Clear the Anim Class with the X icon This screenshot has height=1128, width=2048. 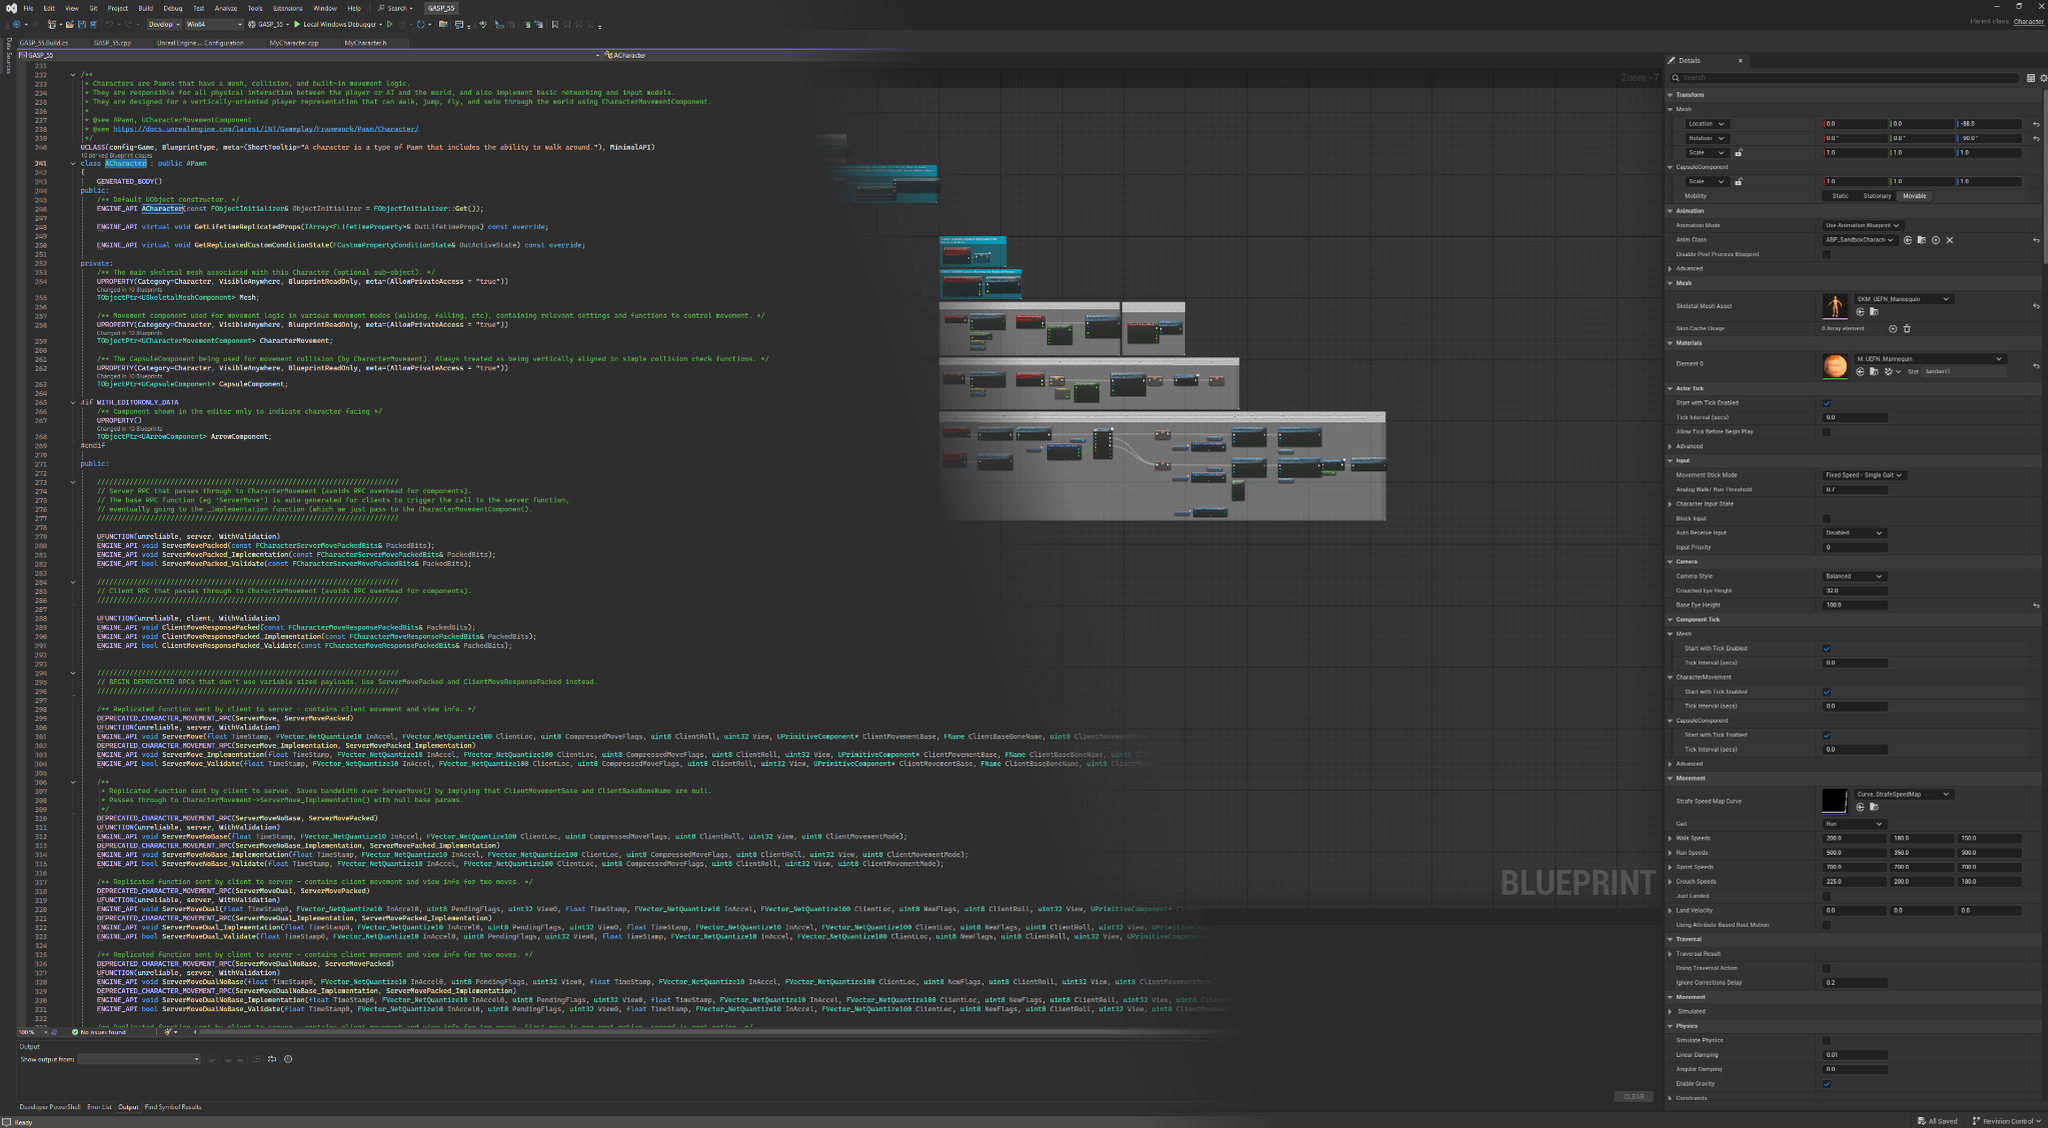click(1949, 240)
